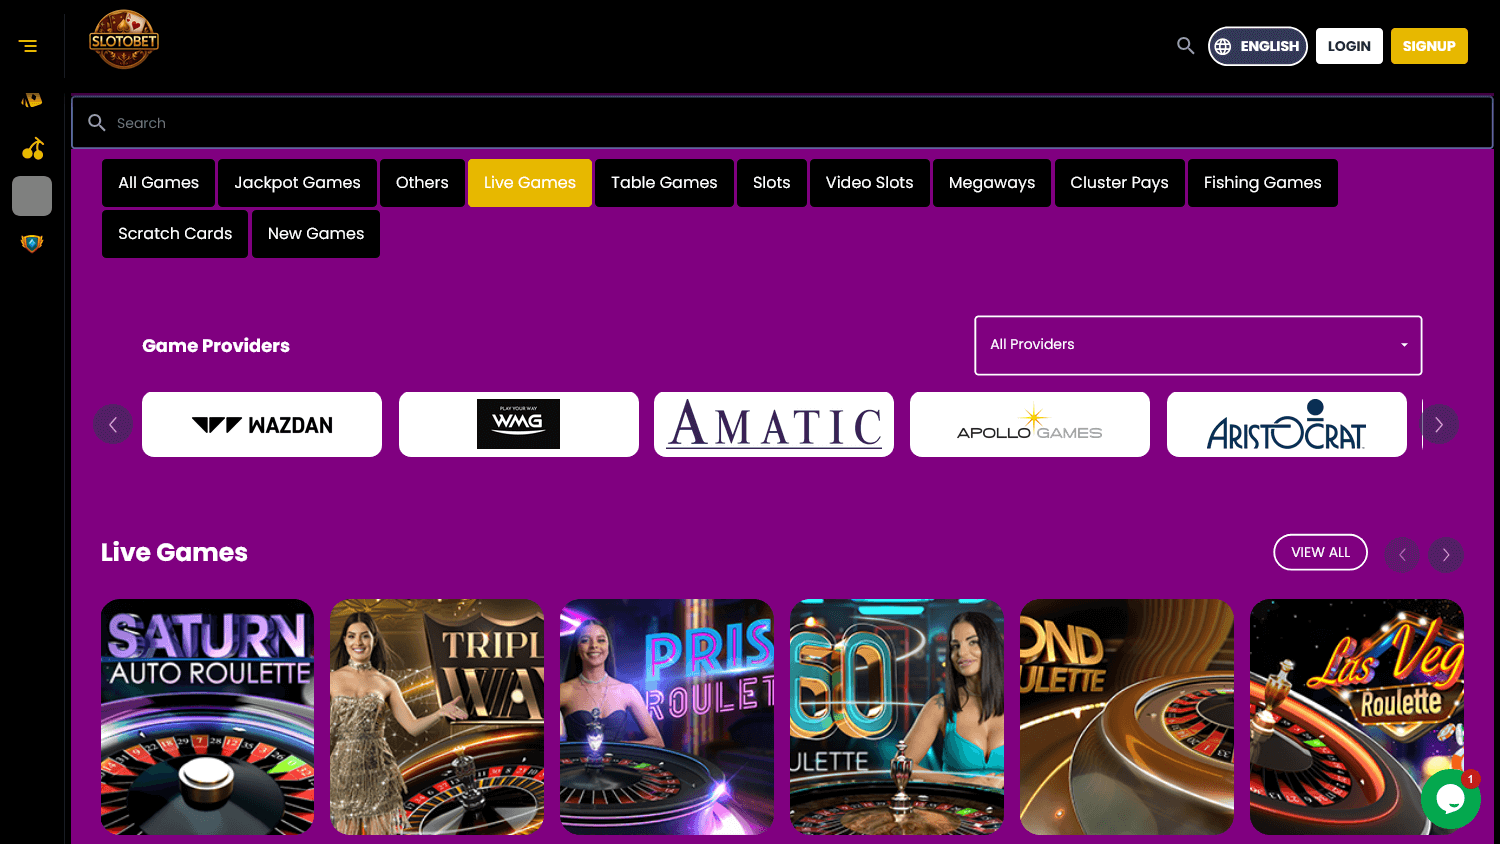Click the LOGIN button
Viewport: 1500px width, 844px height.
pos(1348,45)
